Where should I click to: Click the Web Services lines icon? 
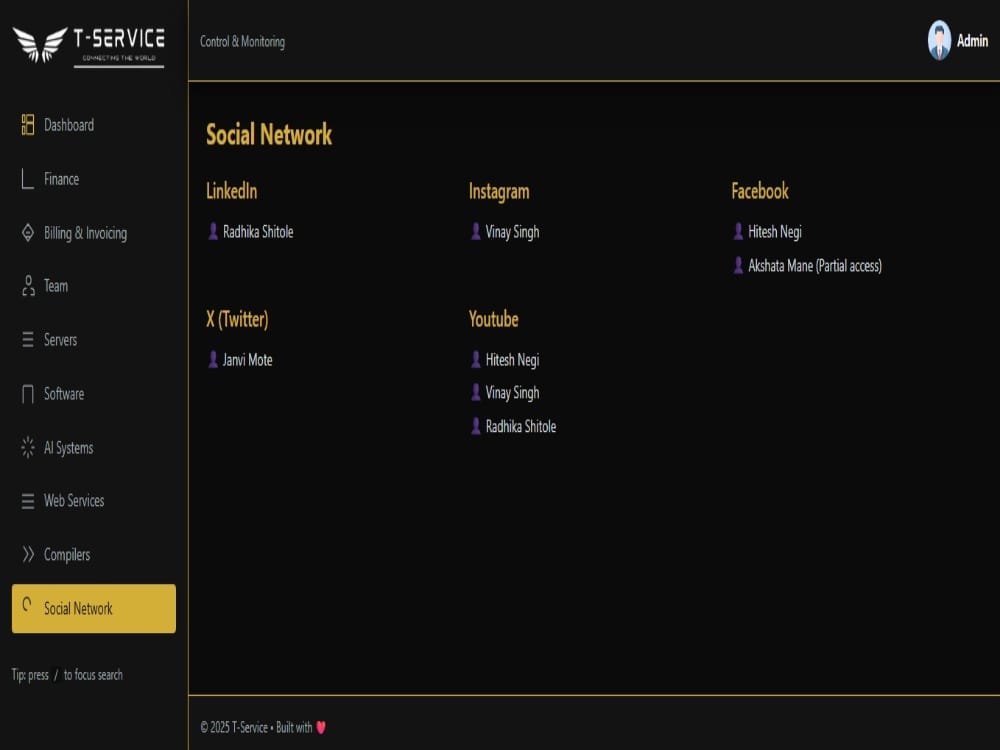click(27, 501)
